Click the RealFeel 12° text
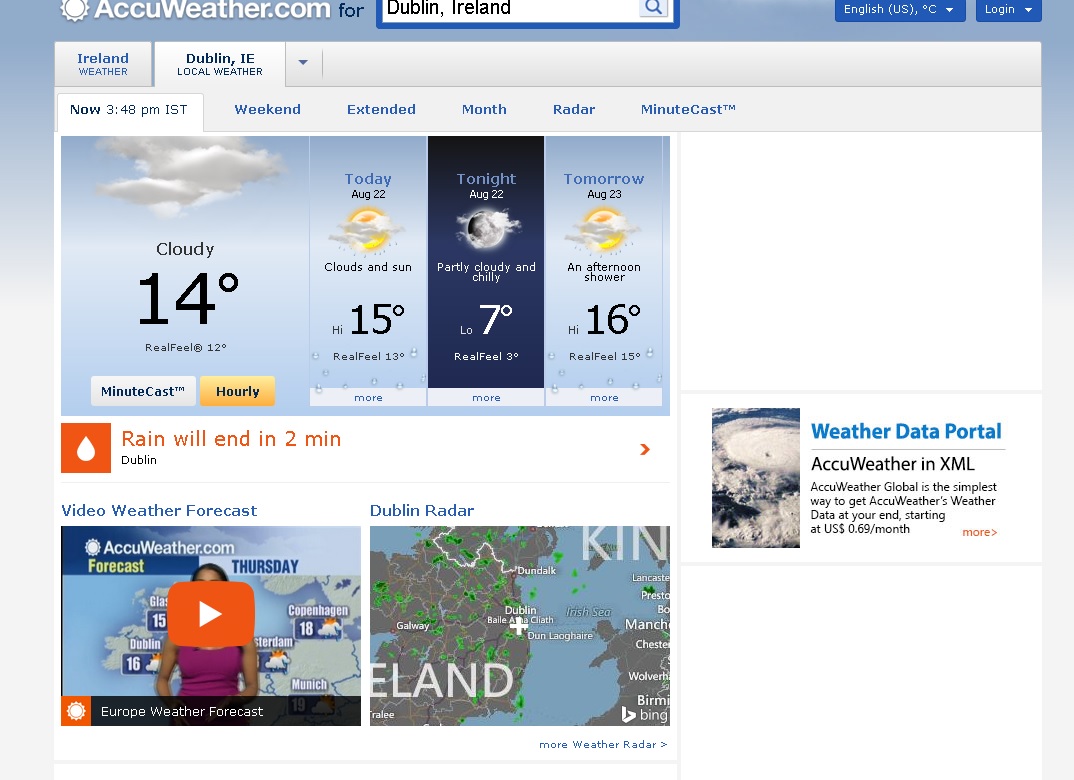This screenshot has height=780, width=1074. point(186,347)
